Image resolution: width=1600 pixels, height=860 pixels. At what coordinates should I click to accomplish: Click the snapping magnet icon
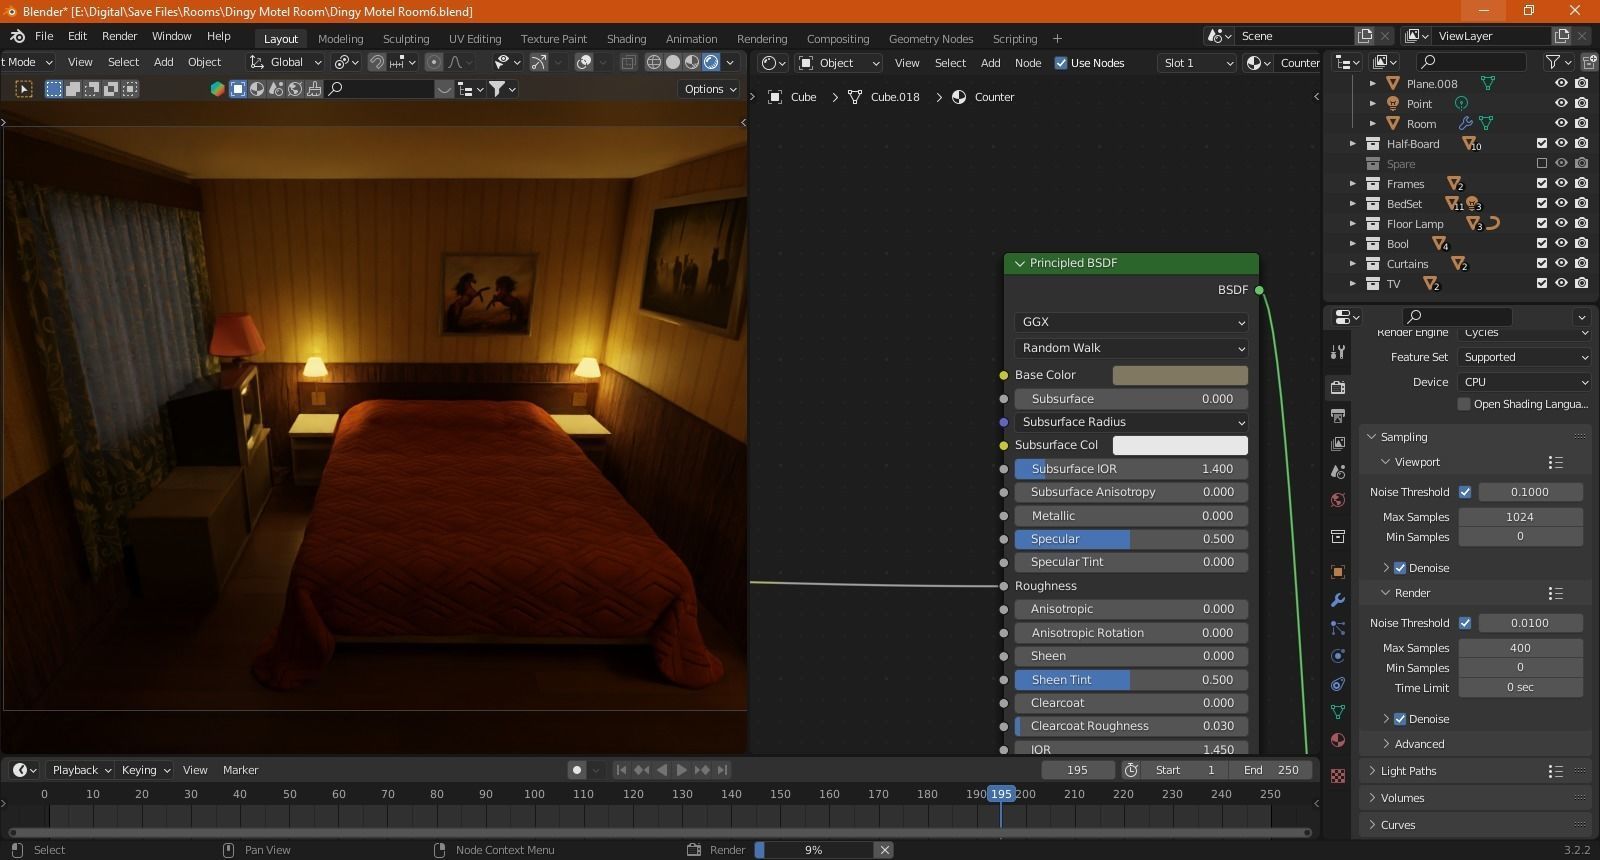pos(377,62)
